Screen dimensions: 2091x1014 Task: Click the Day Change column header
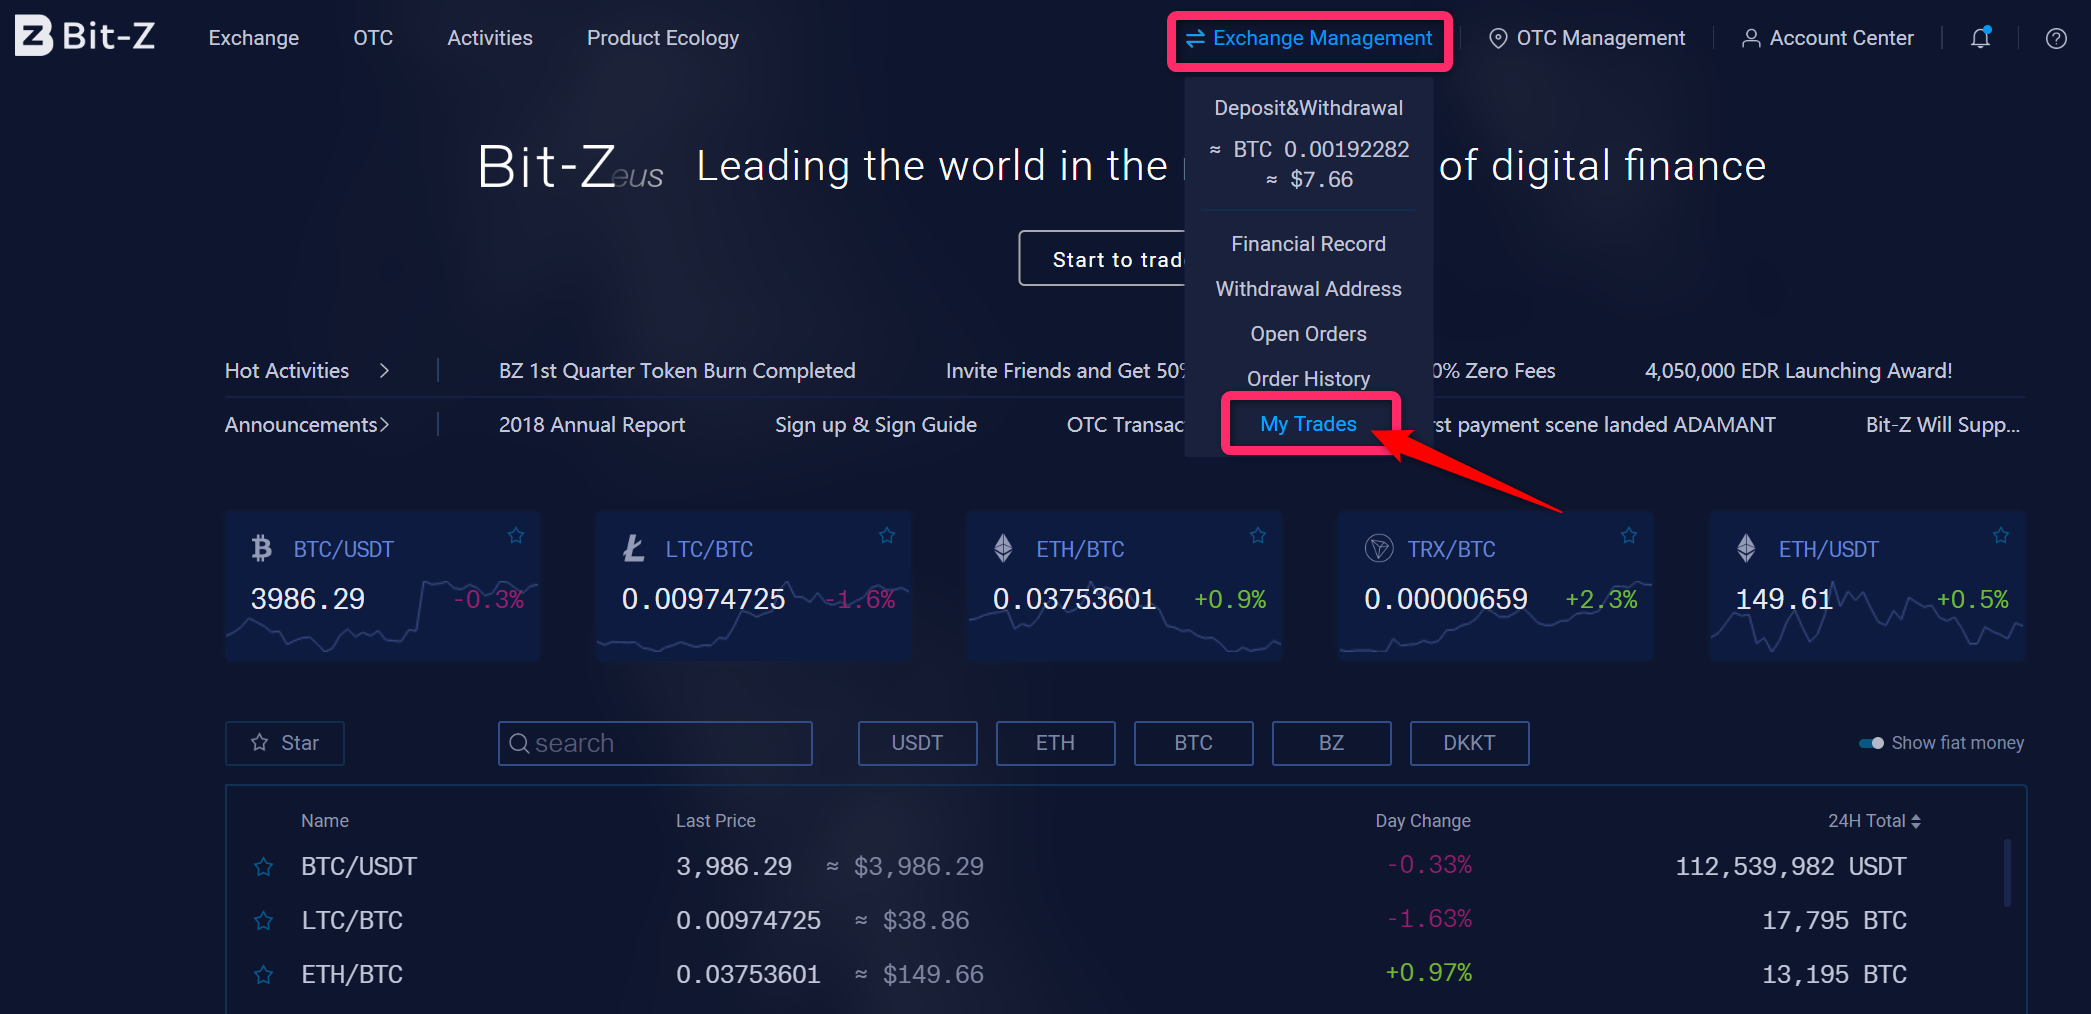pos(1423,821)
